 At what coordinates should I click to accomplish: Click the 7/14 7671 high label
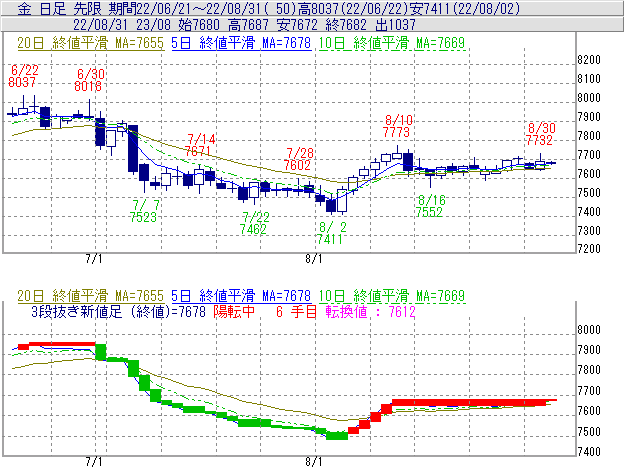pos(200,145)
